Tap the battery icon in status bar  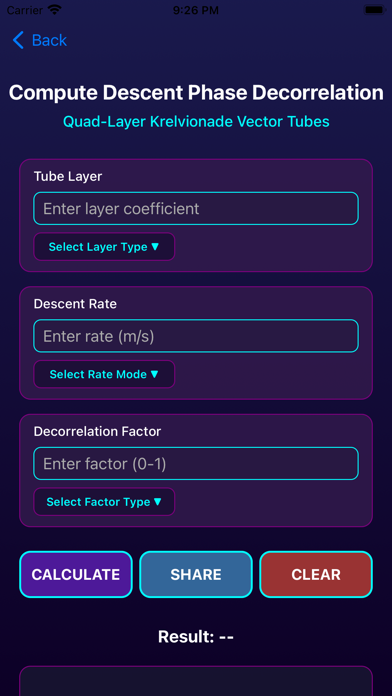coord(375,10)
